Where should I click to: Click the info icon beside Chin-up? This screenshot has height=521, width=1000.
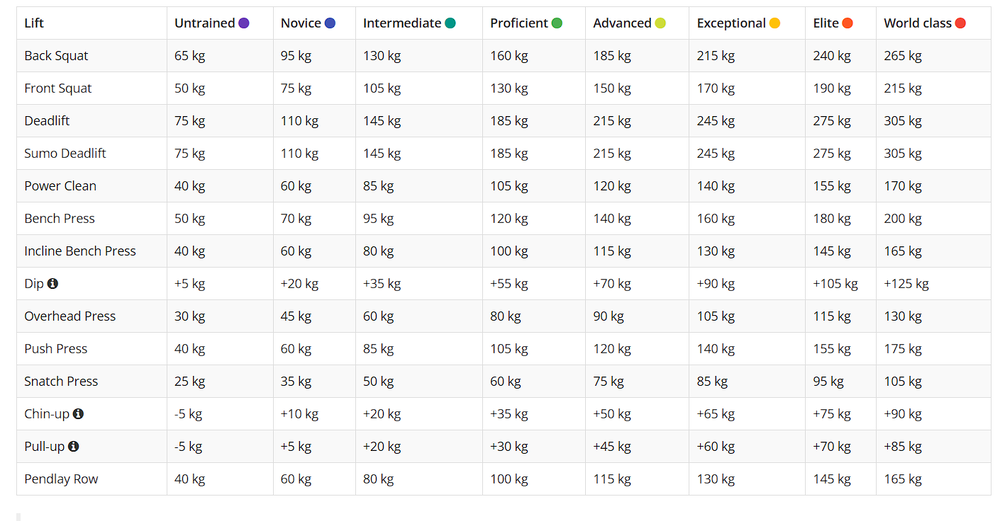[78, 414]
